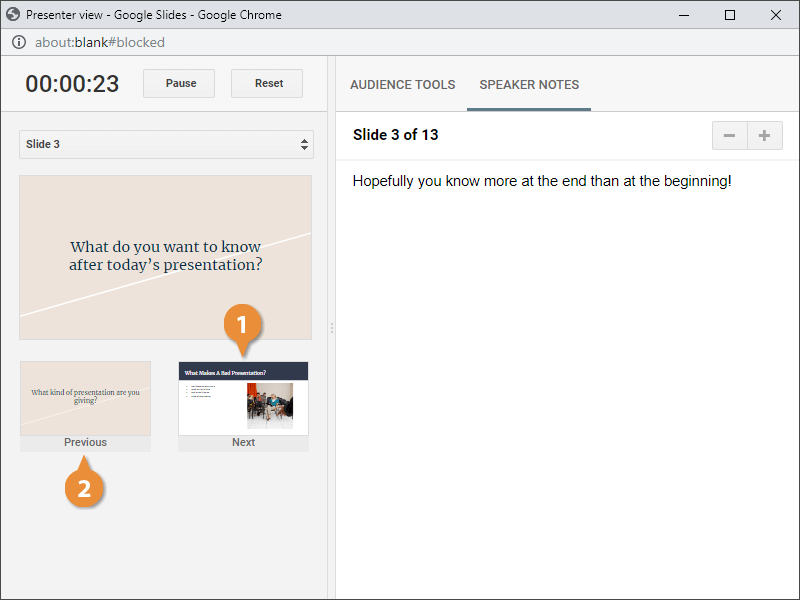Switch to the Audience Tools tab
This screenshot has height=600, width=800.
click(402, 85)
